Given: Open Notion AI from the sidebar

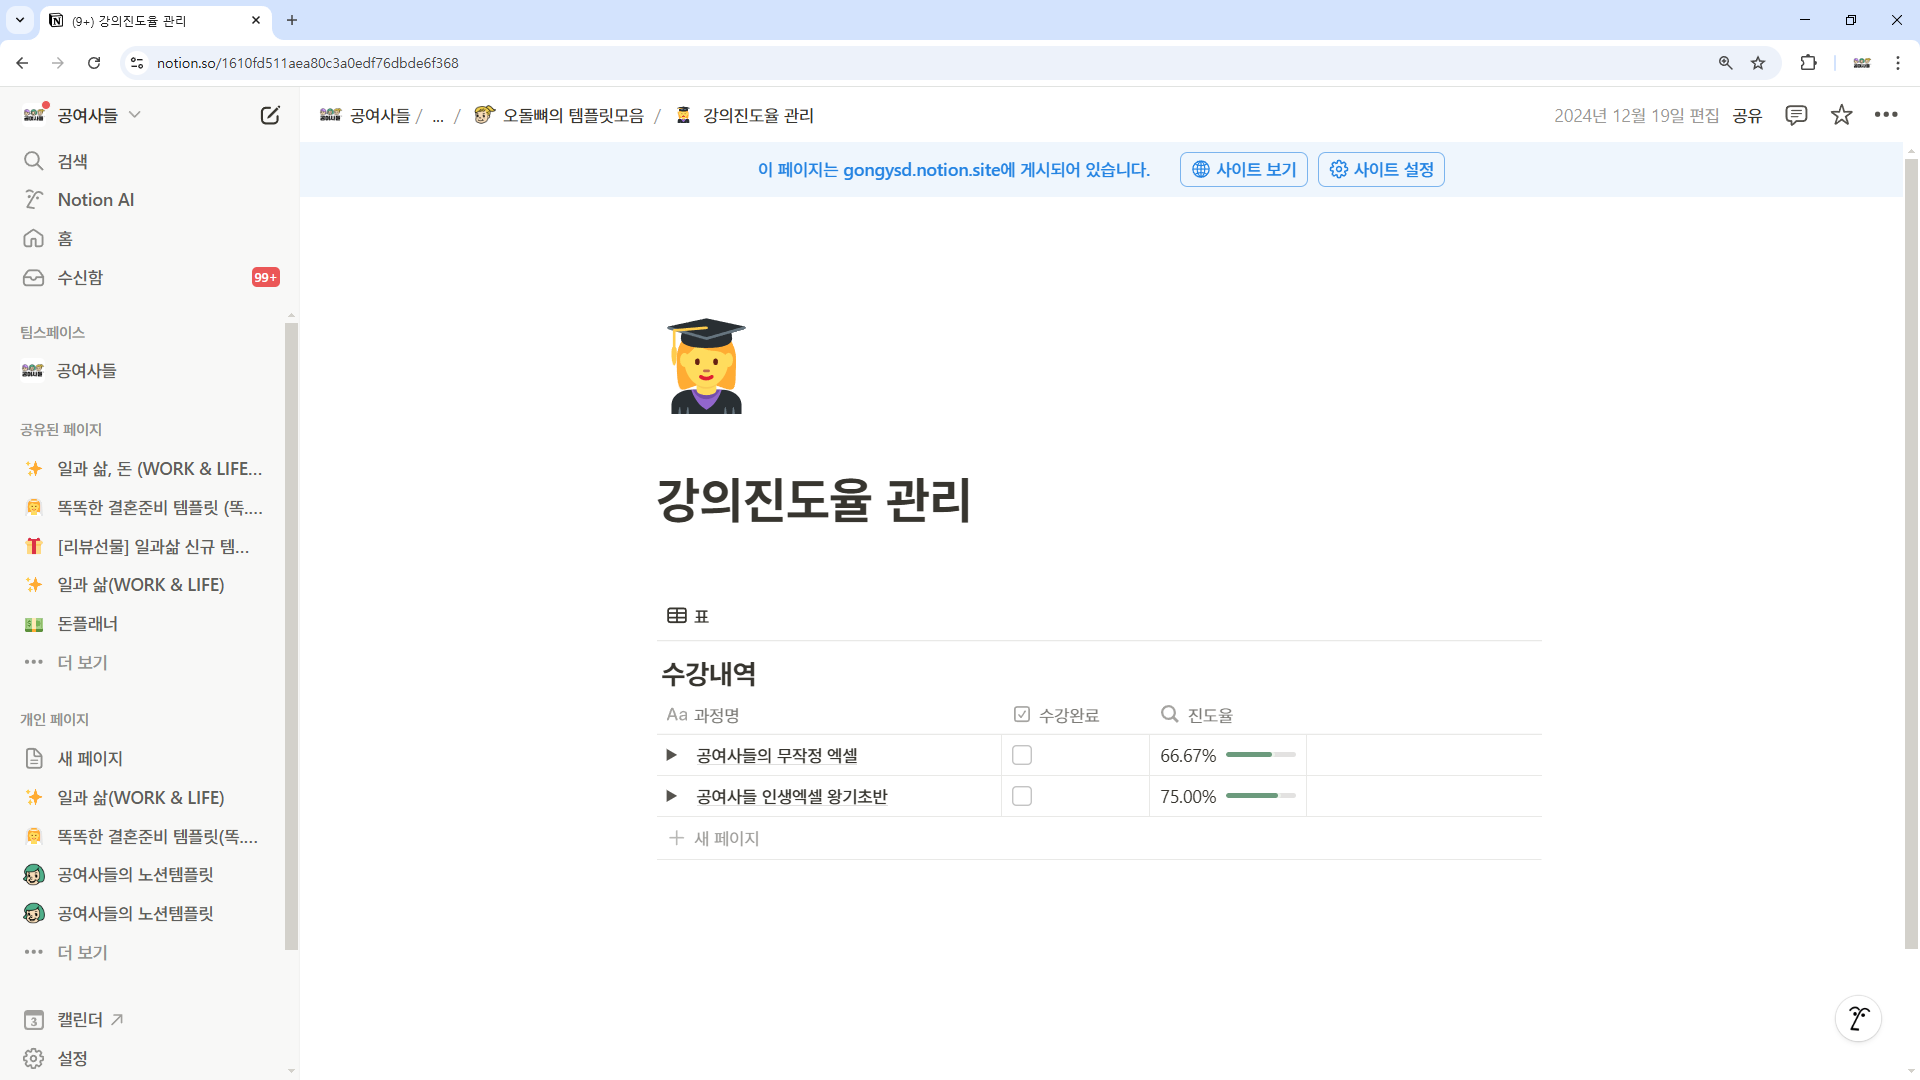Looking at the screenshot, I should click(x=96, y=199).
